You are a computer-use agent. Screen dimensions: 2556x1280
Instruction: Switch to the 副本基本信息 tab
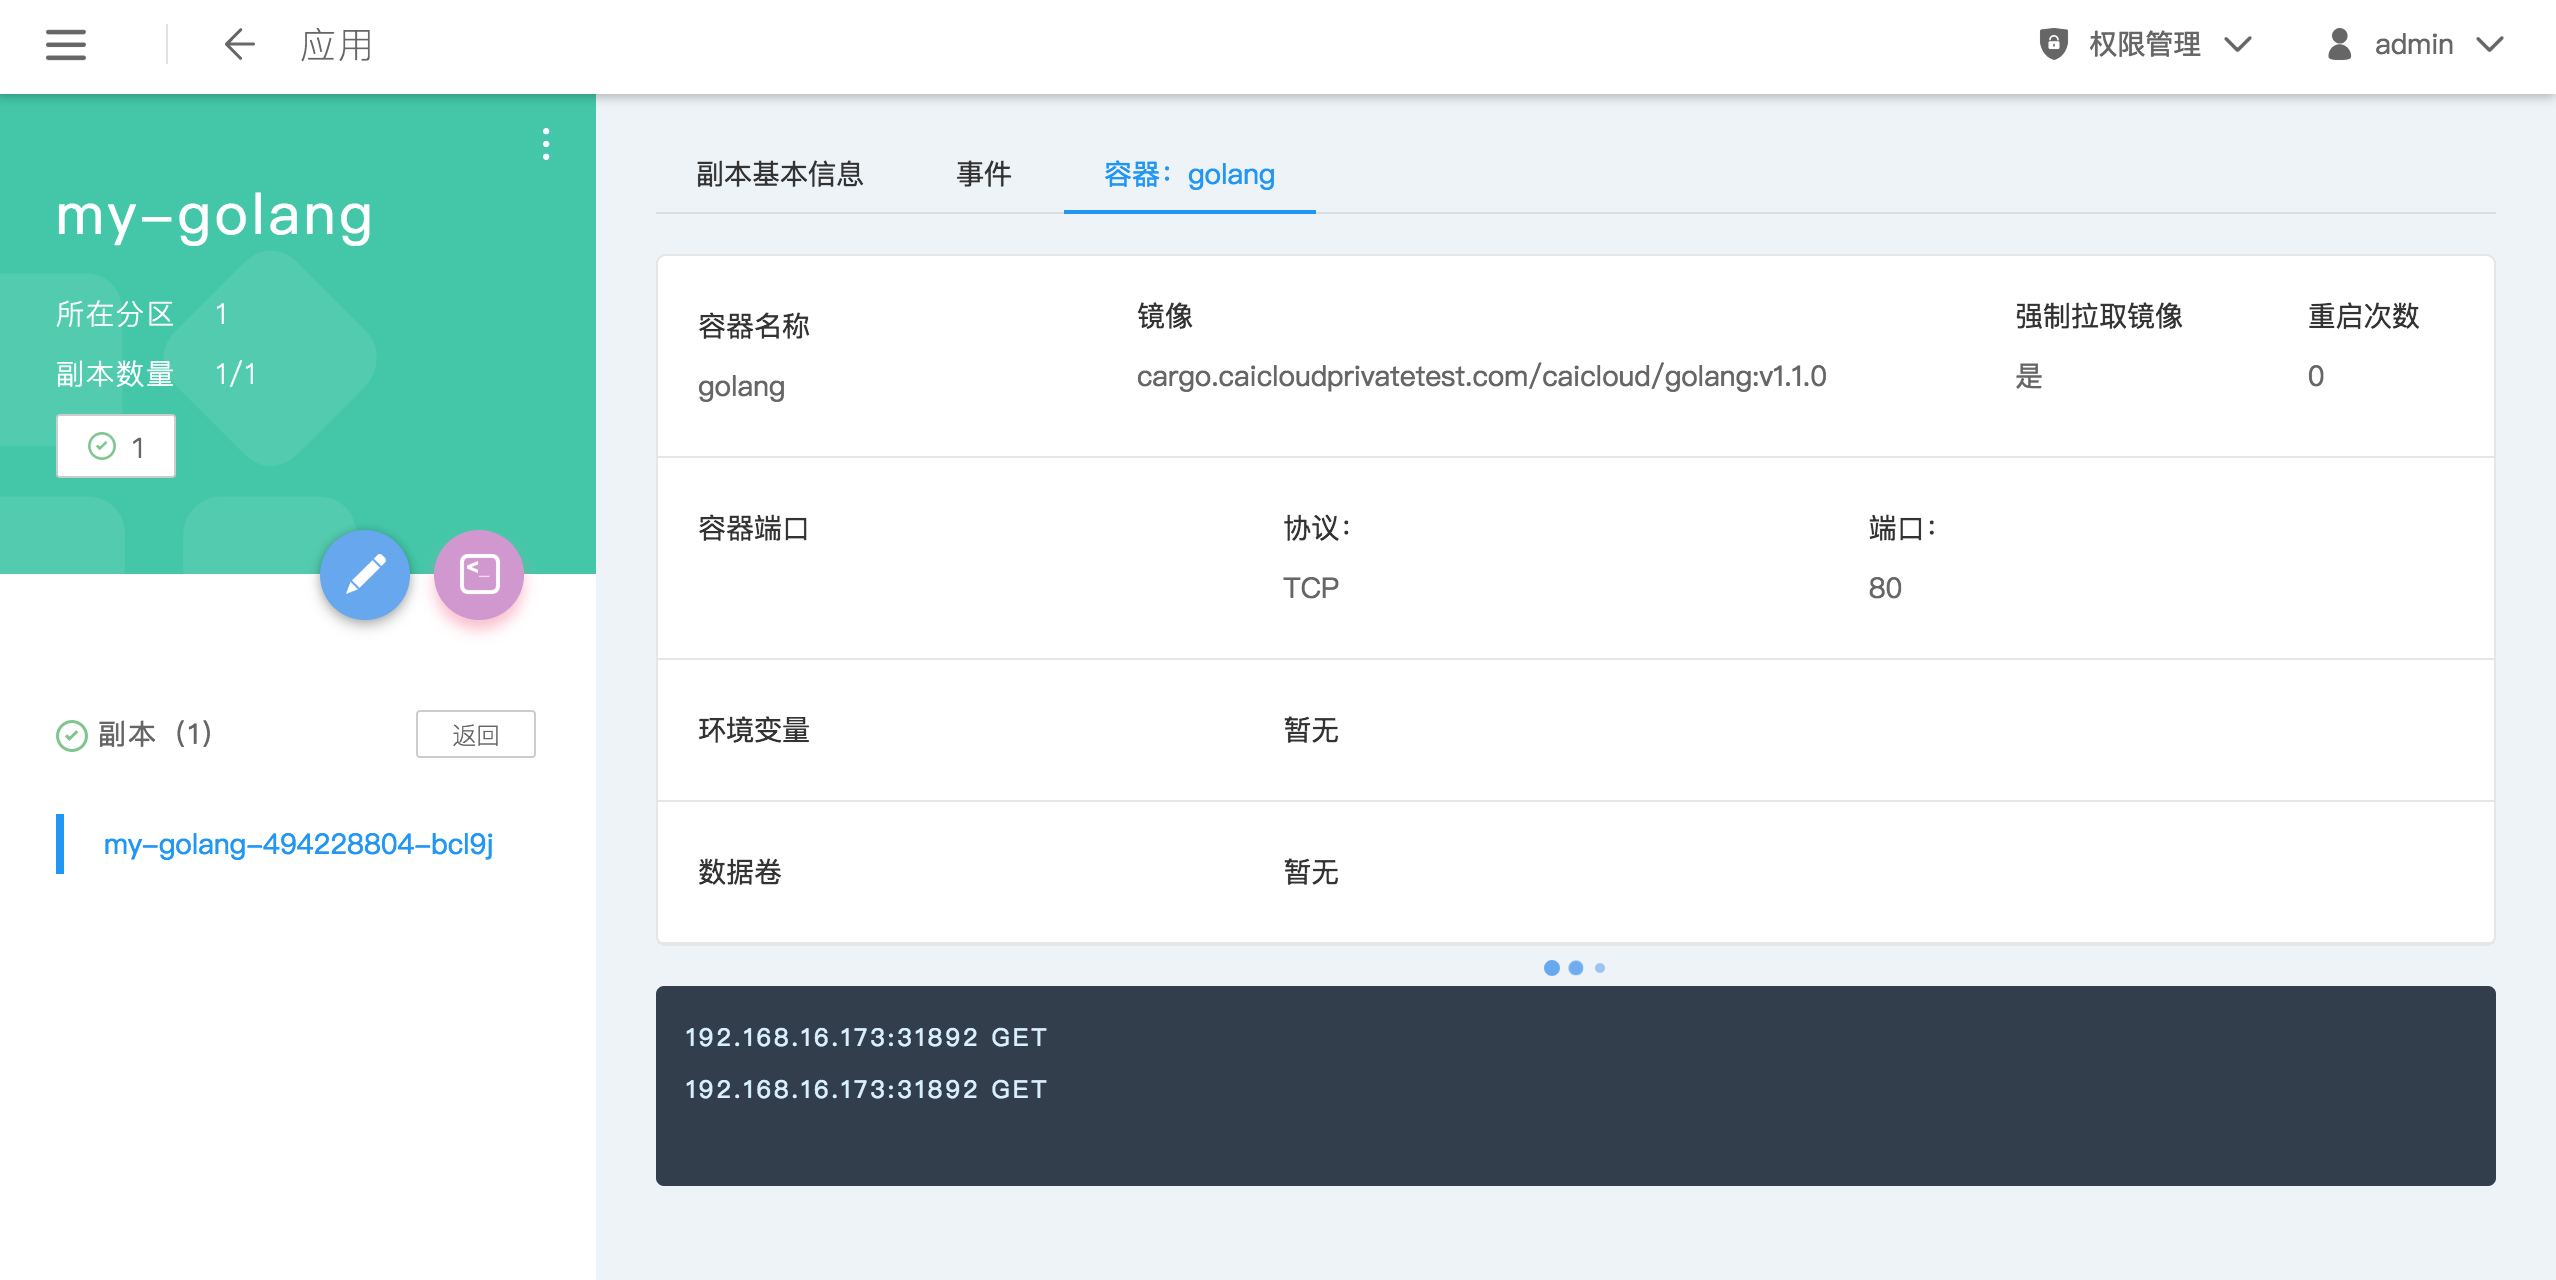[x=779, y=174]
